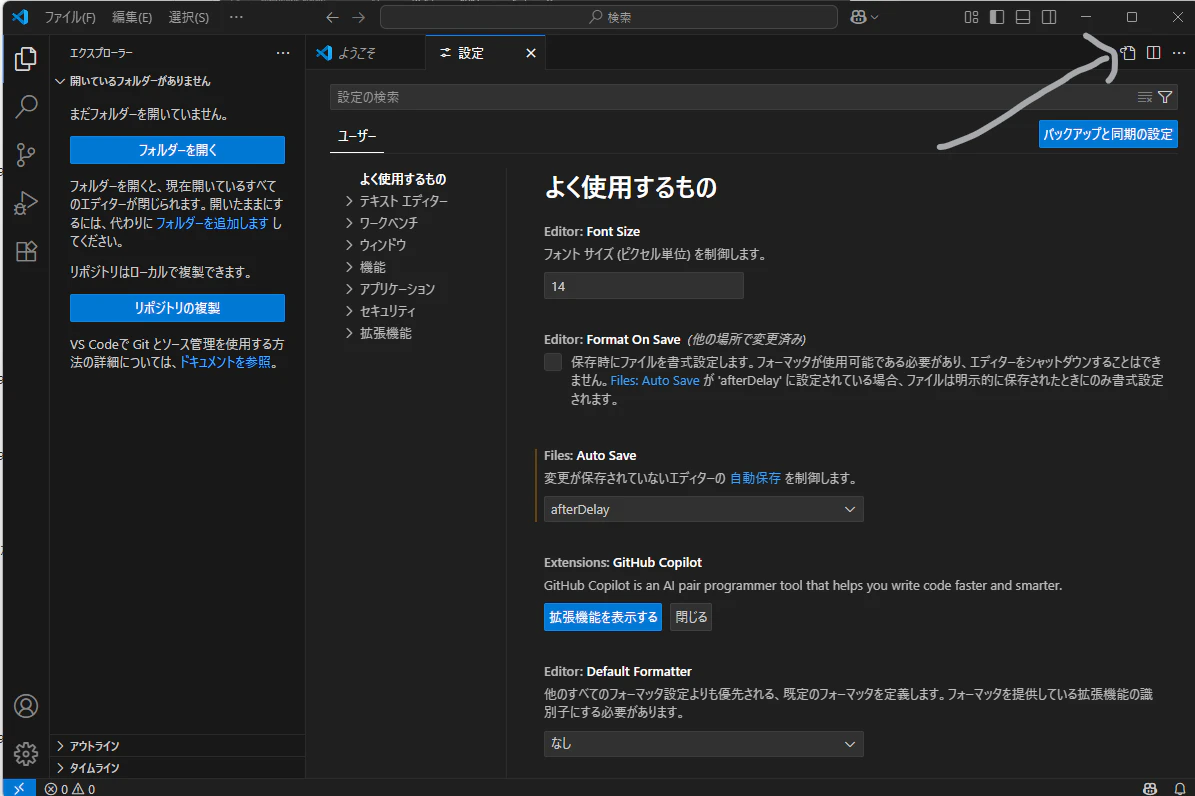Click the remote window status icon
1195x796 pixels.
click(19, 788)
